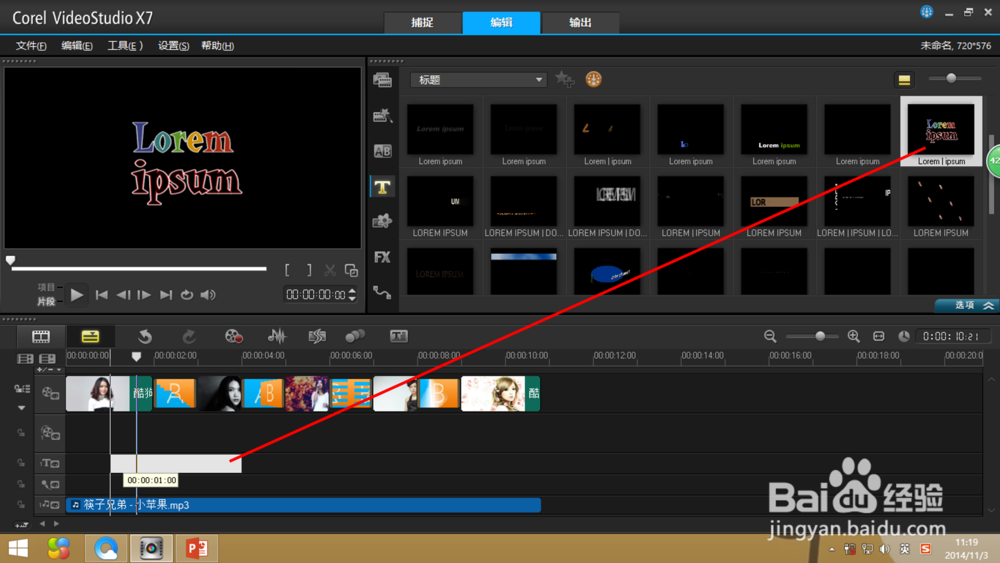
Task: Open the Instant Project library icon
Action: tap(383, 115)
